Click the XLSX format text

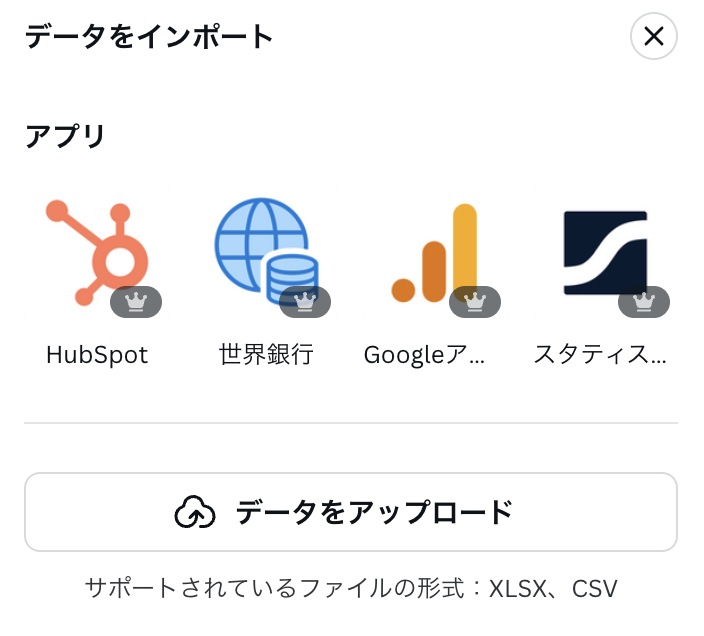coord(517,589)
